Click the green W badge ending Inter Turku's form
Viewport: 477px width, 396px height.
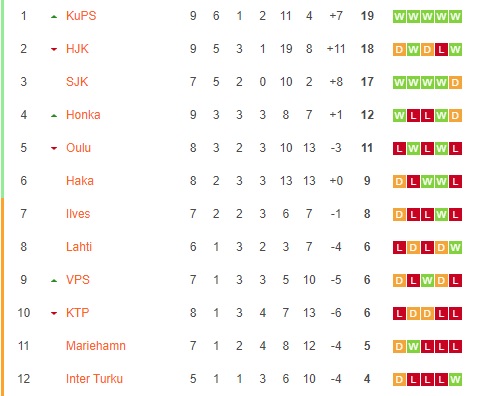(x=455, y=380)
